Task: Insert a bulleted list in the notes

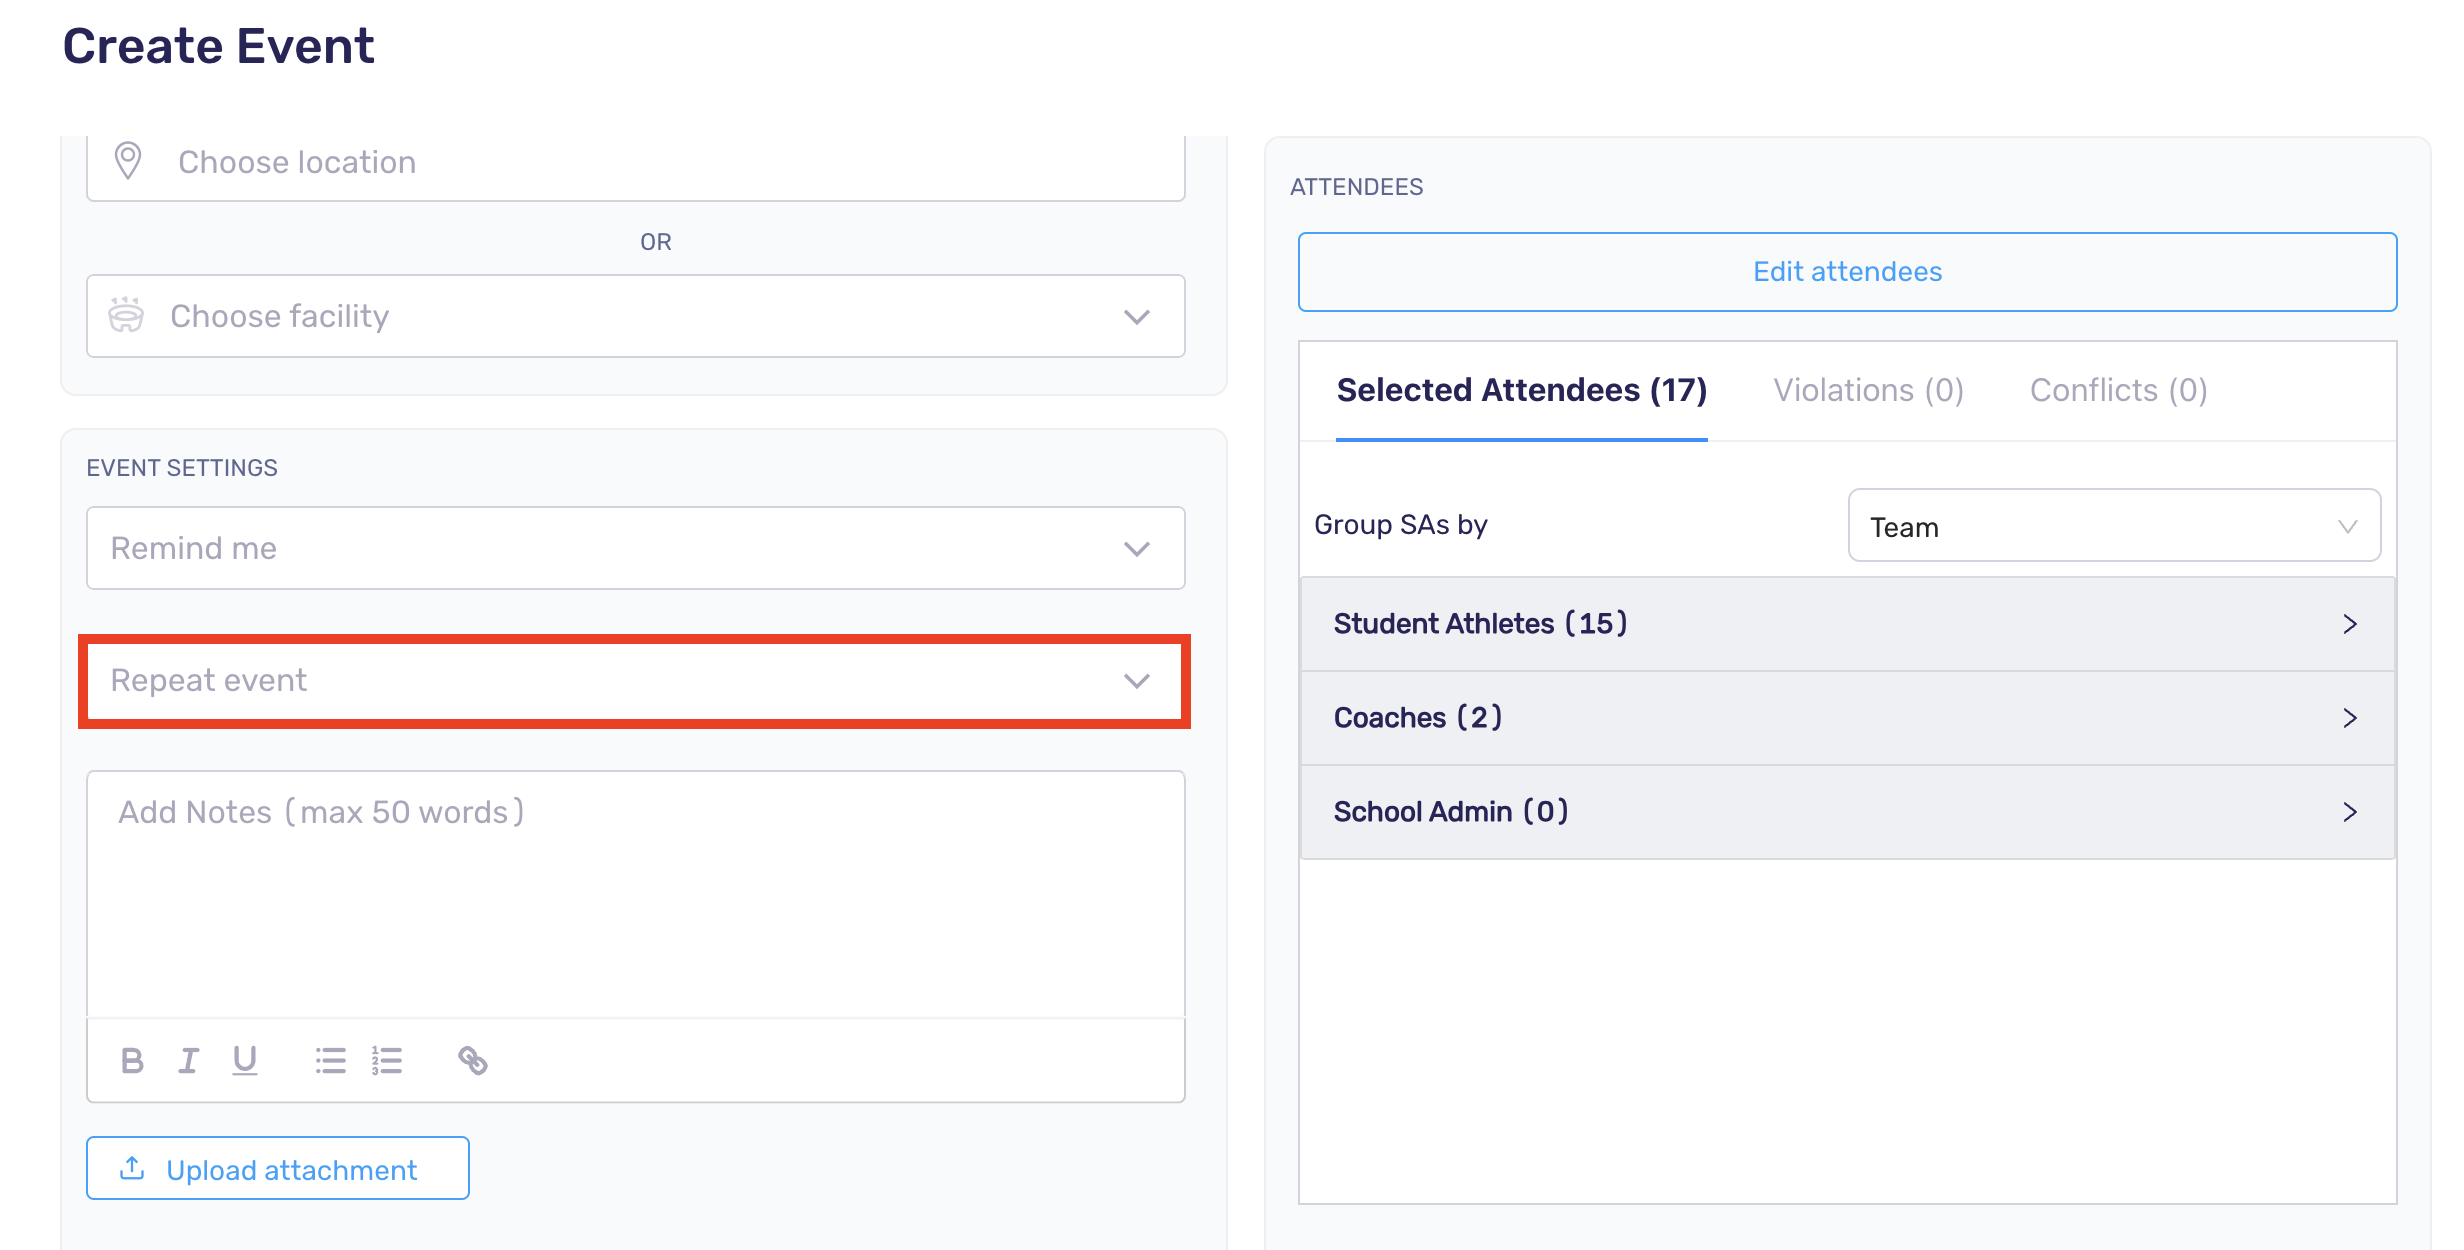Action: pyautogui.click(x=330, y=1060)
